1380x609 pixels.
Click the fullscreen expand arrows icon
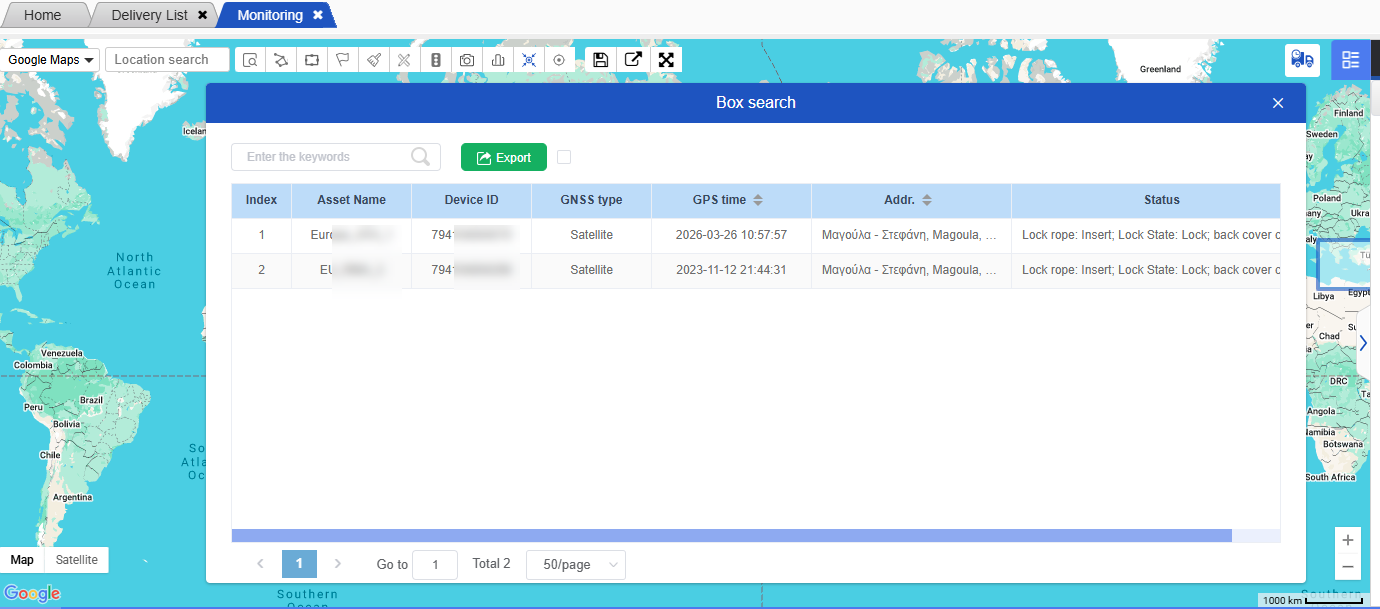point(666,60)
